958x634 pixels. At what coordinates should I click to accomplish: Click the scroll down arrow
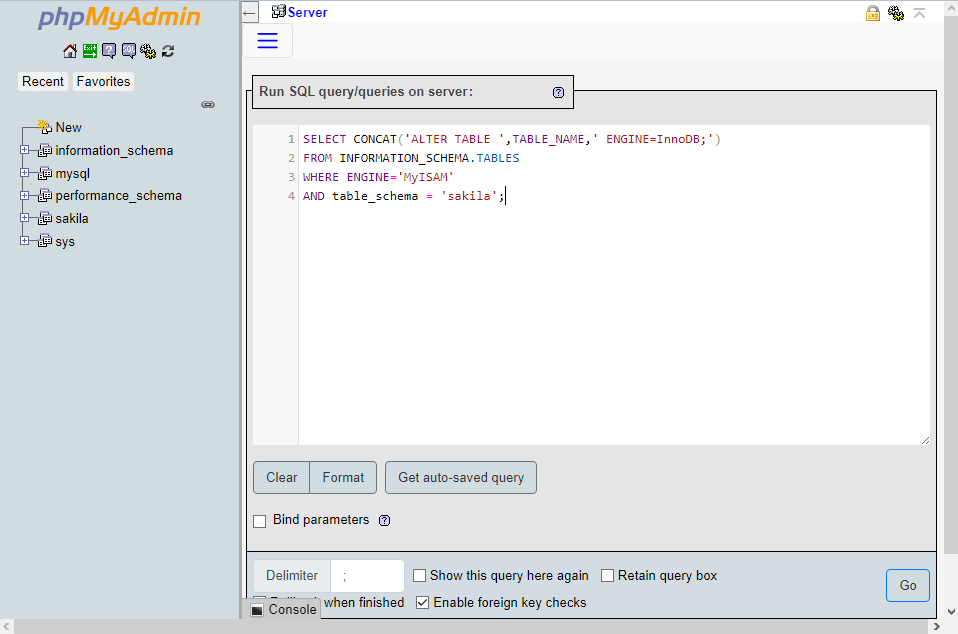point(951,611)
